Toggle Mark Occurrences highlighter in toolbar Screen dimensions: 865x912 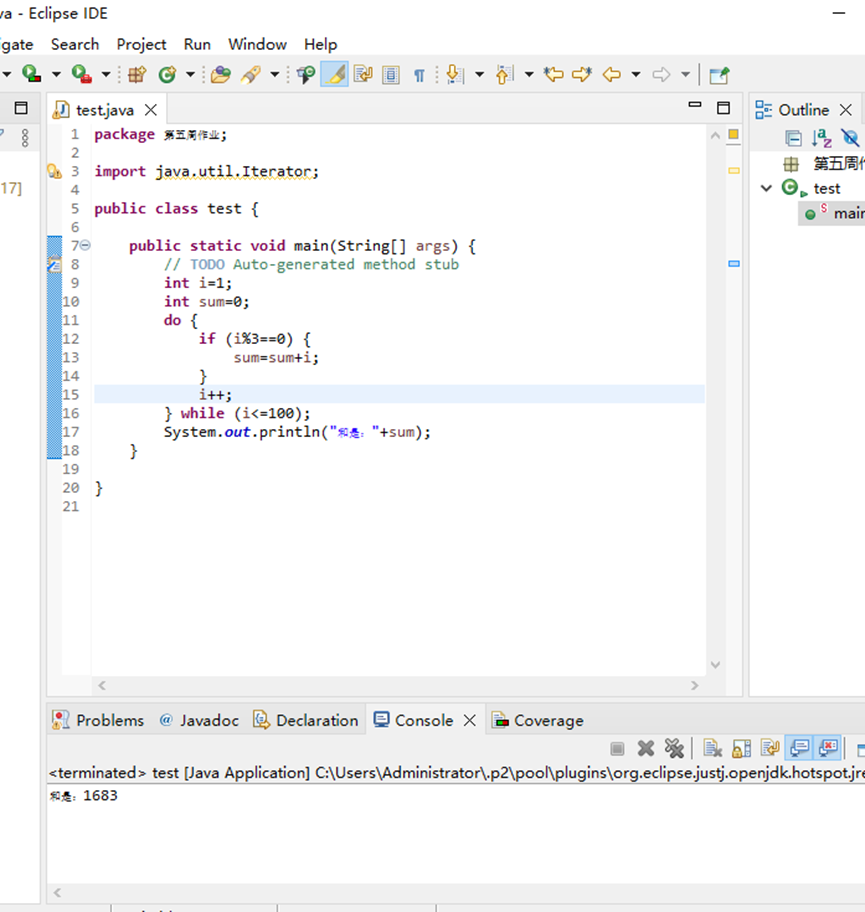pos(334,74)
